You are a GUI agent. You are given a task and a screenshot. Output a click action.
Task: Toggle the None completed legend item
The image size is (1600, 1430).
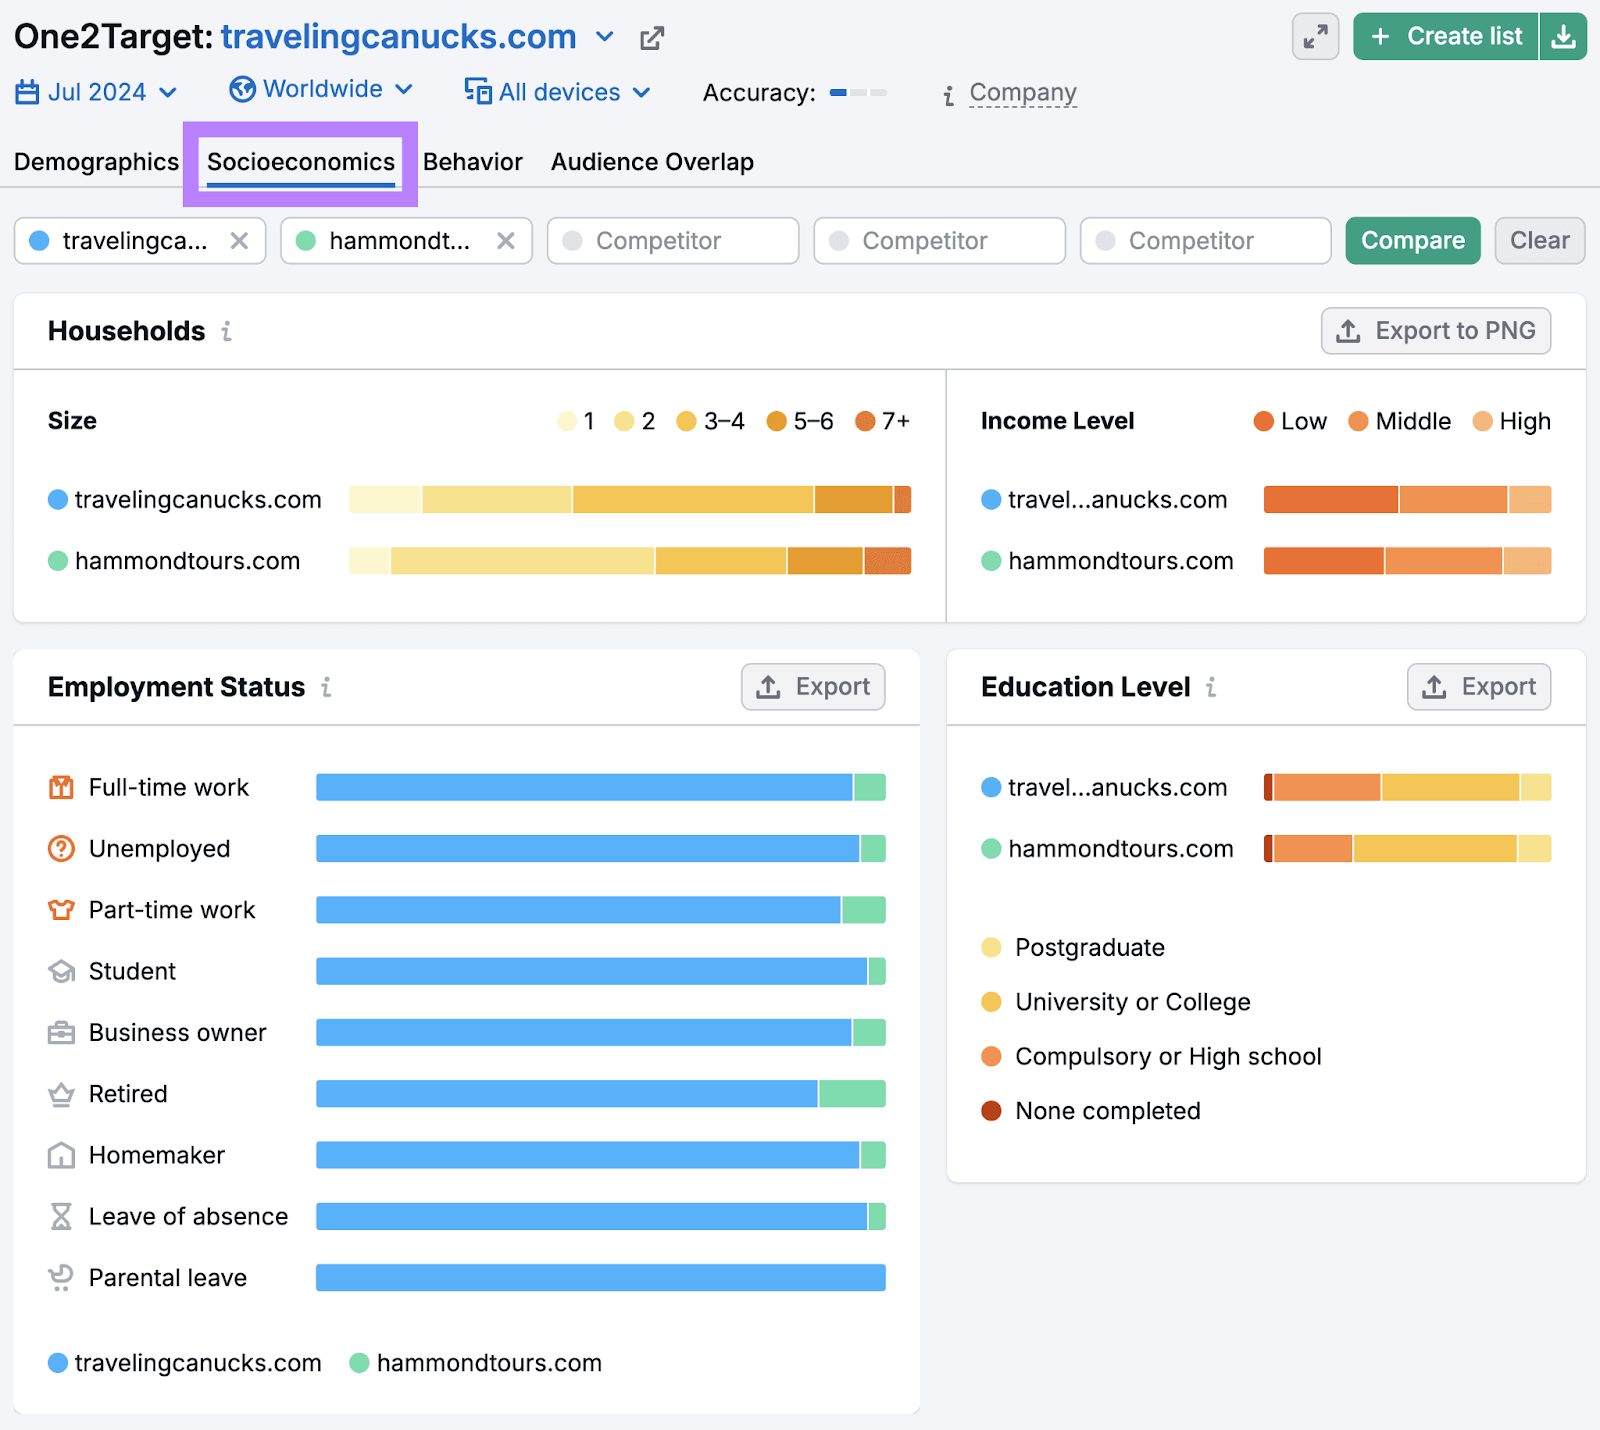pos(1092,1111)
